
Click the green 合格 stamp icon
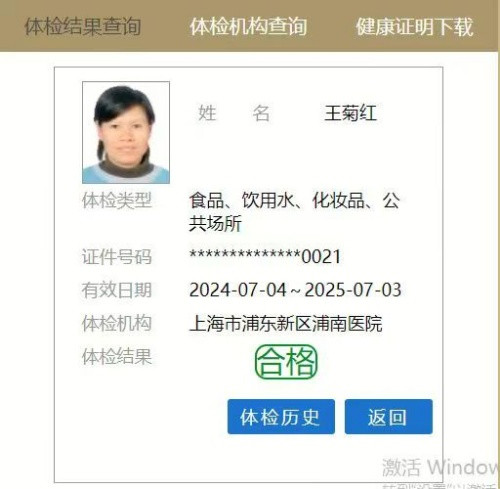(286, 362)
